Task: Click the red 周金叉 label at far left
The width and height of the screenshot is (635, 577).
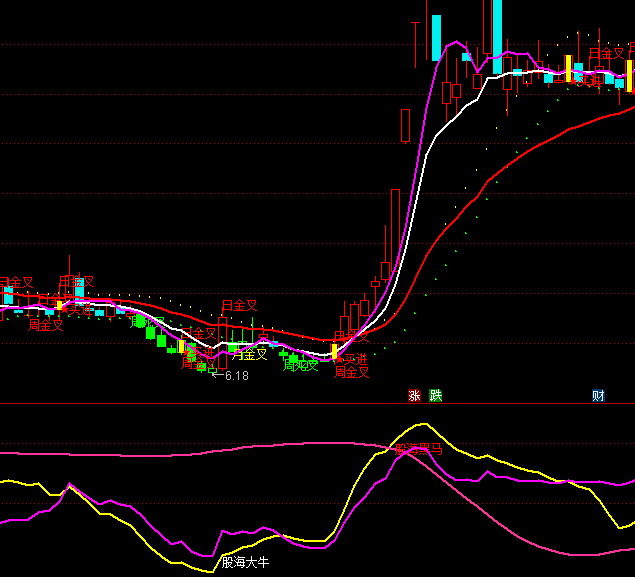Action: pos(45,325)
